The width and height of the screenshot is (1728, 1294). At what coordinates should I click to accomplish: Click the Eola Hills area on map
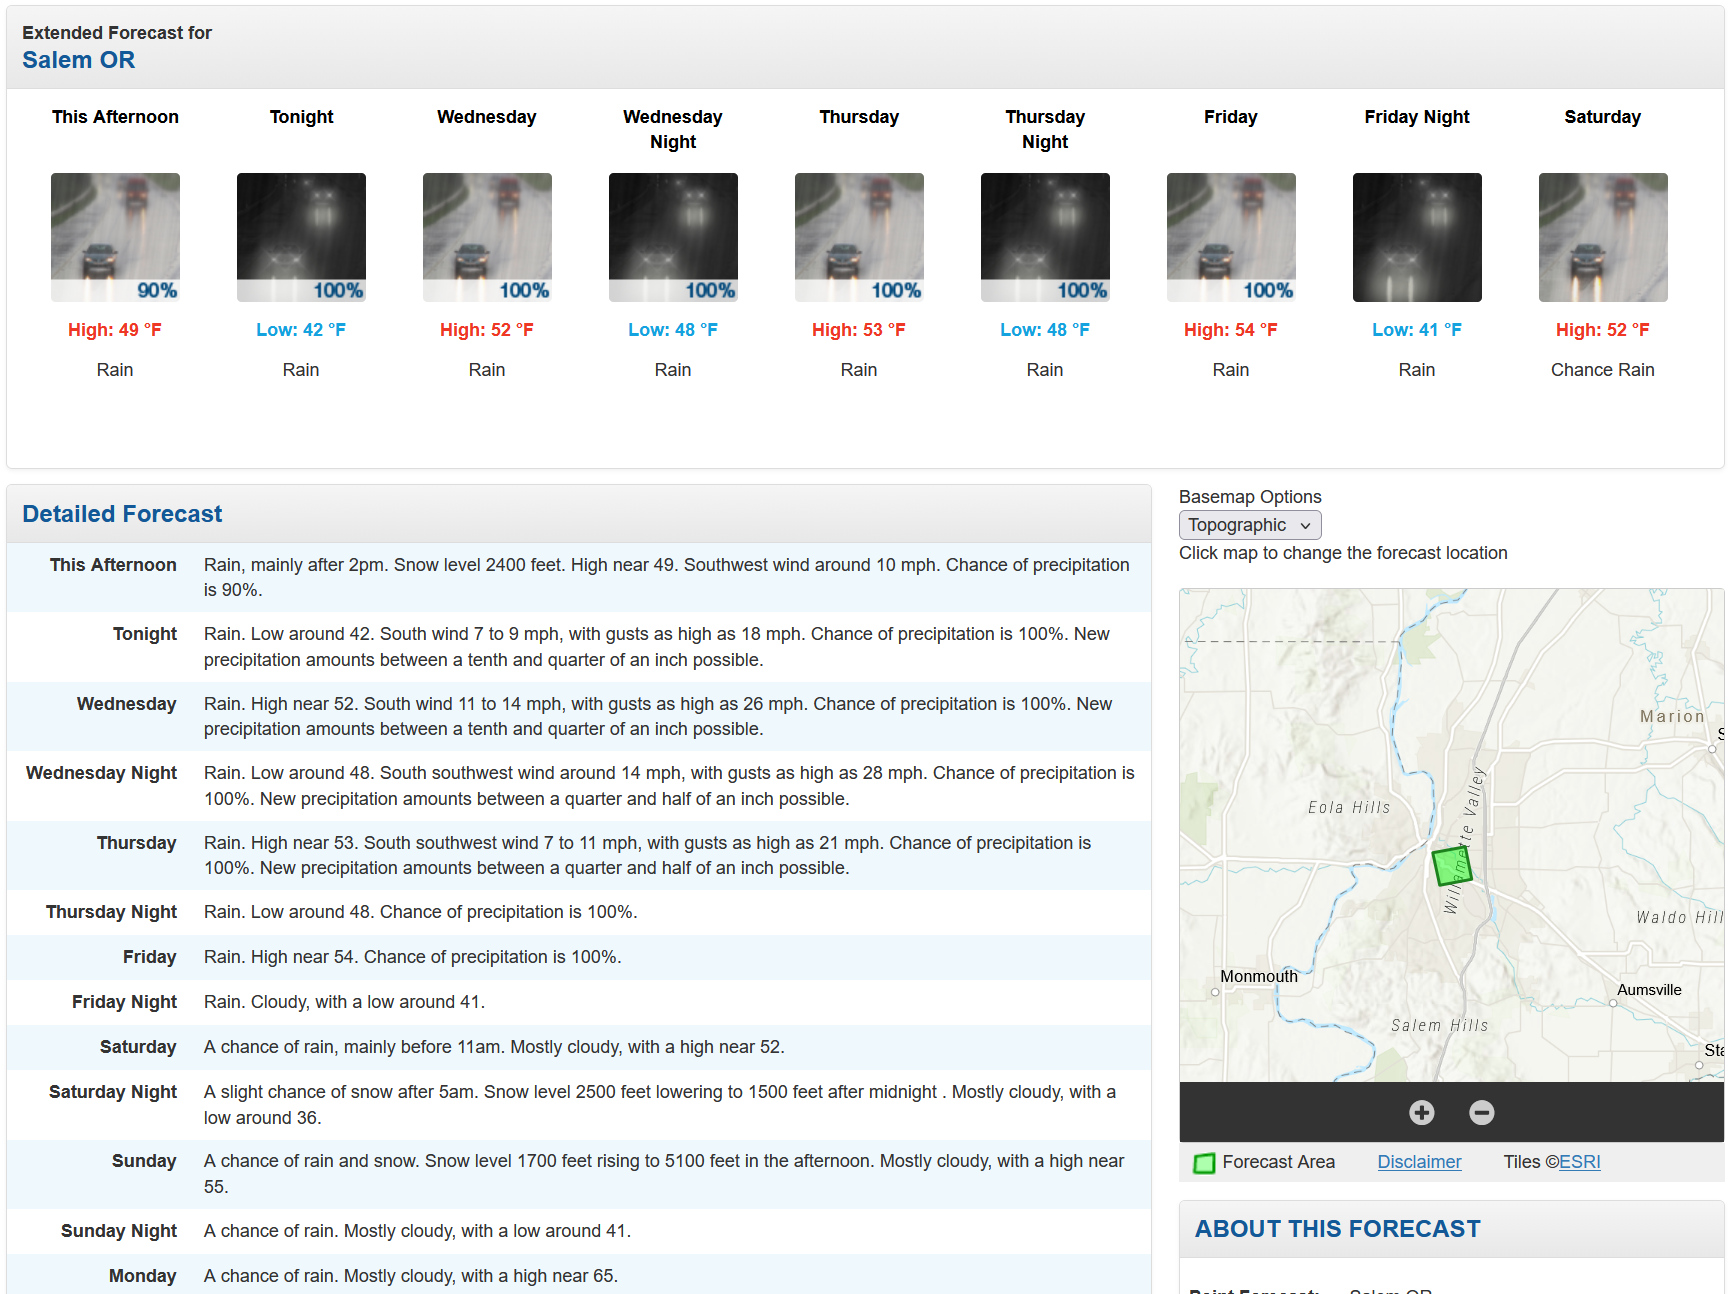click(1348, 807)
